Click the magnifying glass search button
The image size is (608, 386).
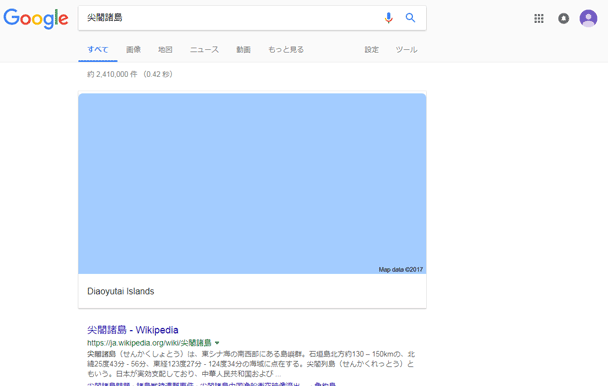coord(410,17)
